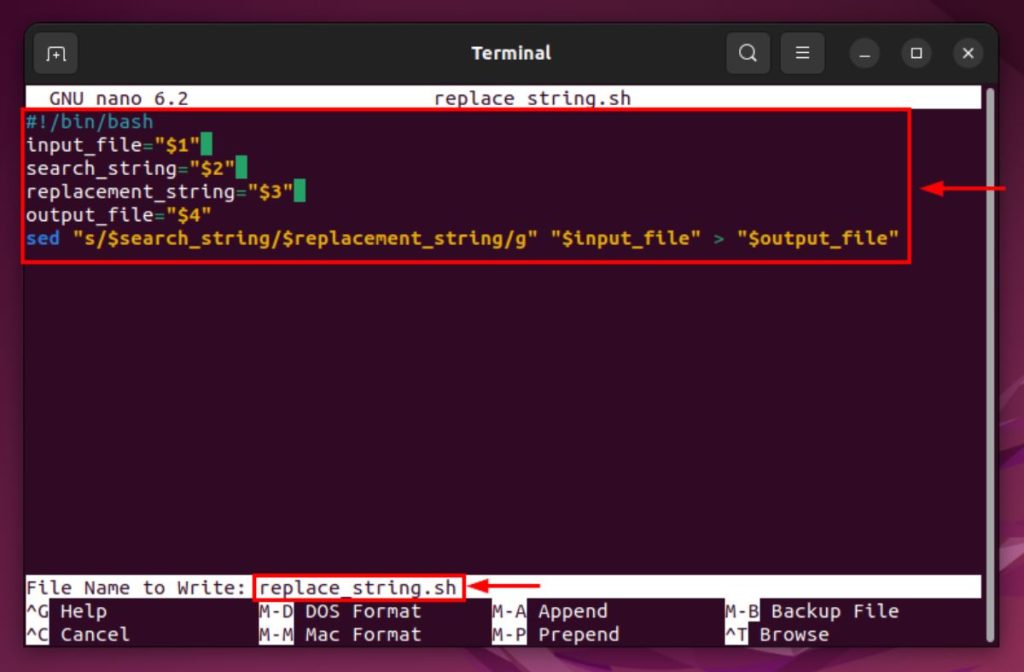Image resolution: width=1024 pixels, height=672 pixels.
Task: Click the Terminal title bar label
Action: (x=511, y=53)
